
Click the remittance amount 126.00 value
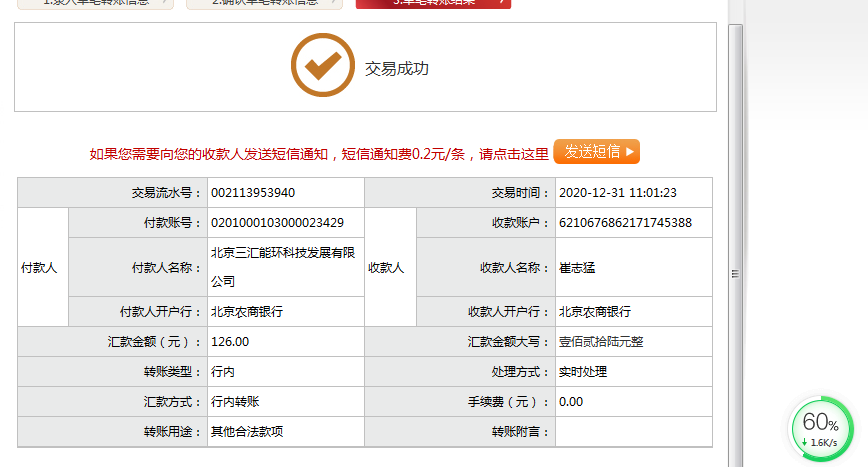click(230, 341)
